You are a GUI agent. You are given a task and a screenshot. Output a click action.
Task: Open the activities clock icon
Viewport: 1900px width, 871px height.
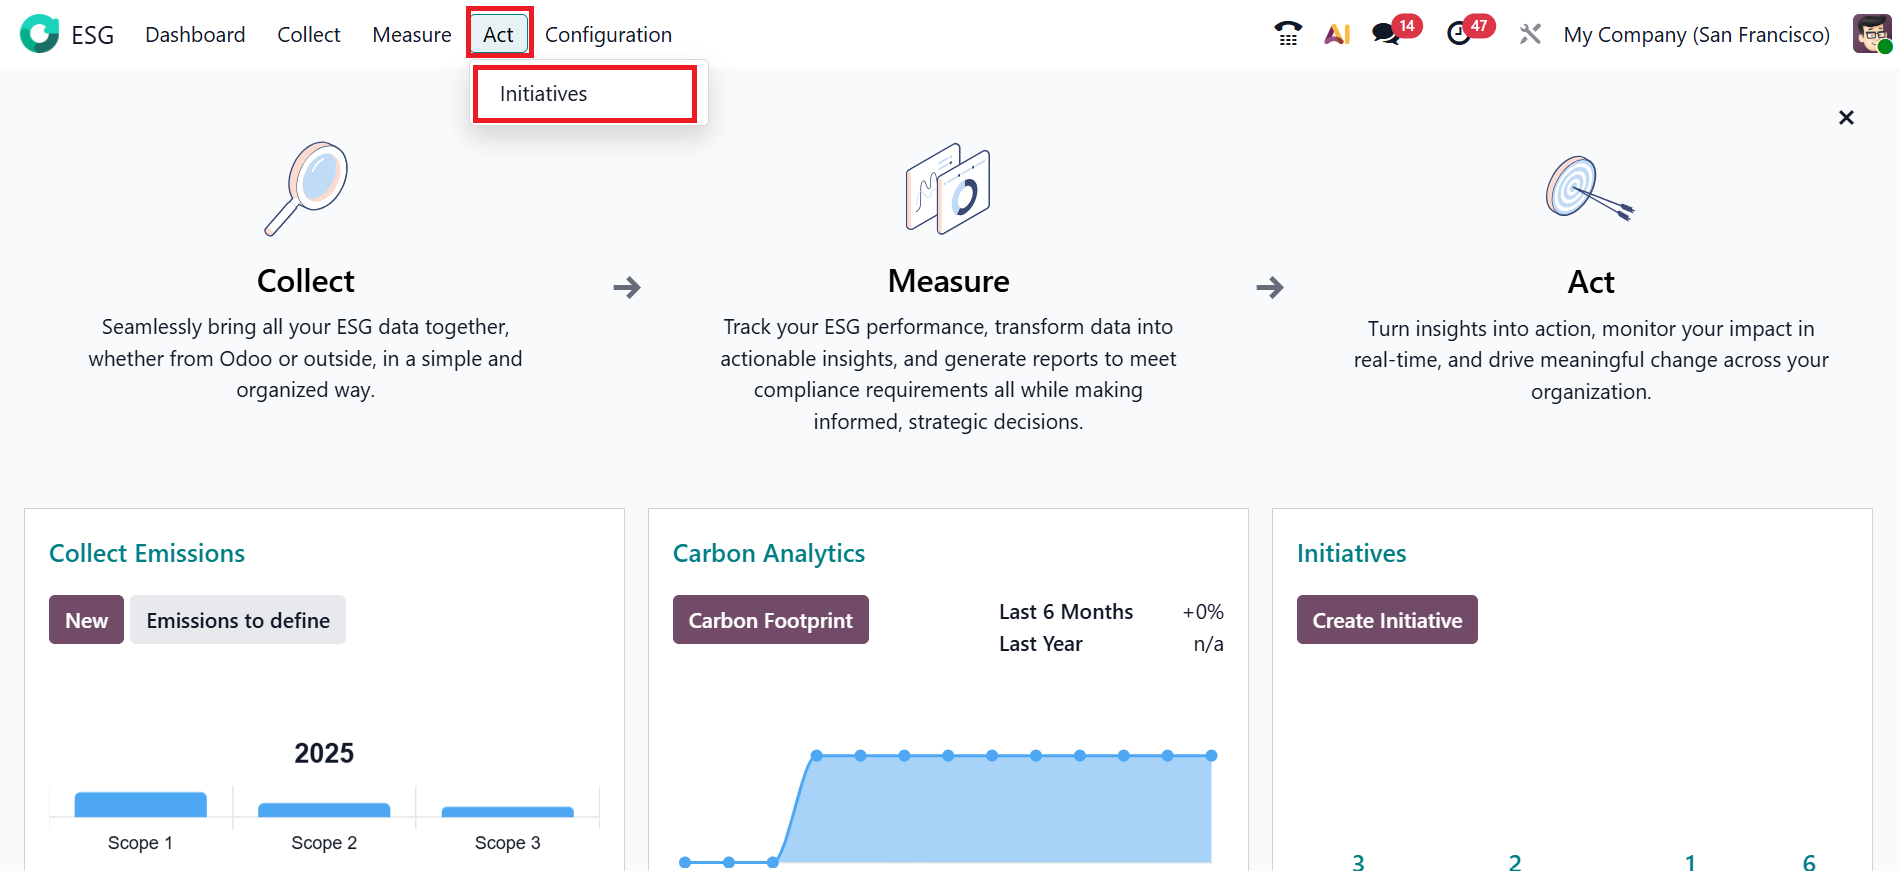pyautogui.click(x=1459, y=34)
